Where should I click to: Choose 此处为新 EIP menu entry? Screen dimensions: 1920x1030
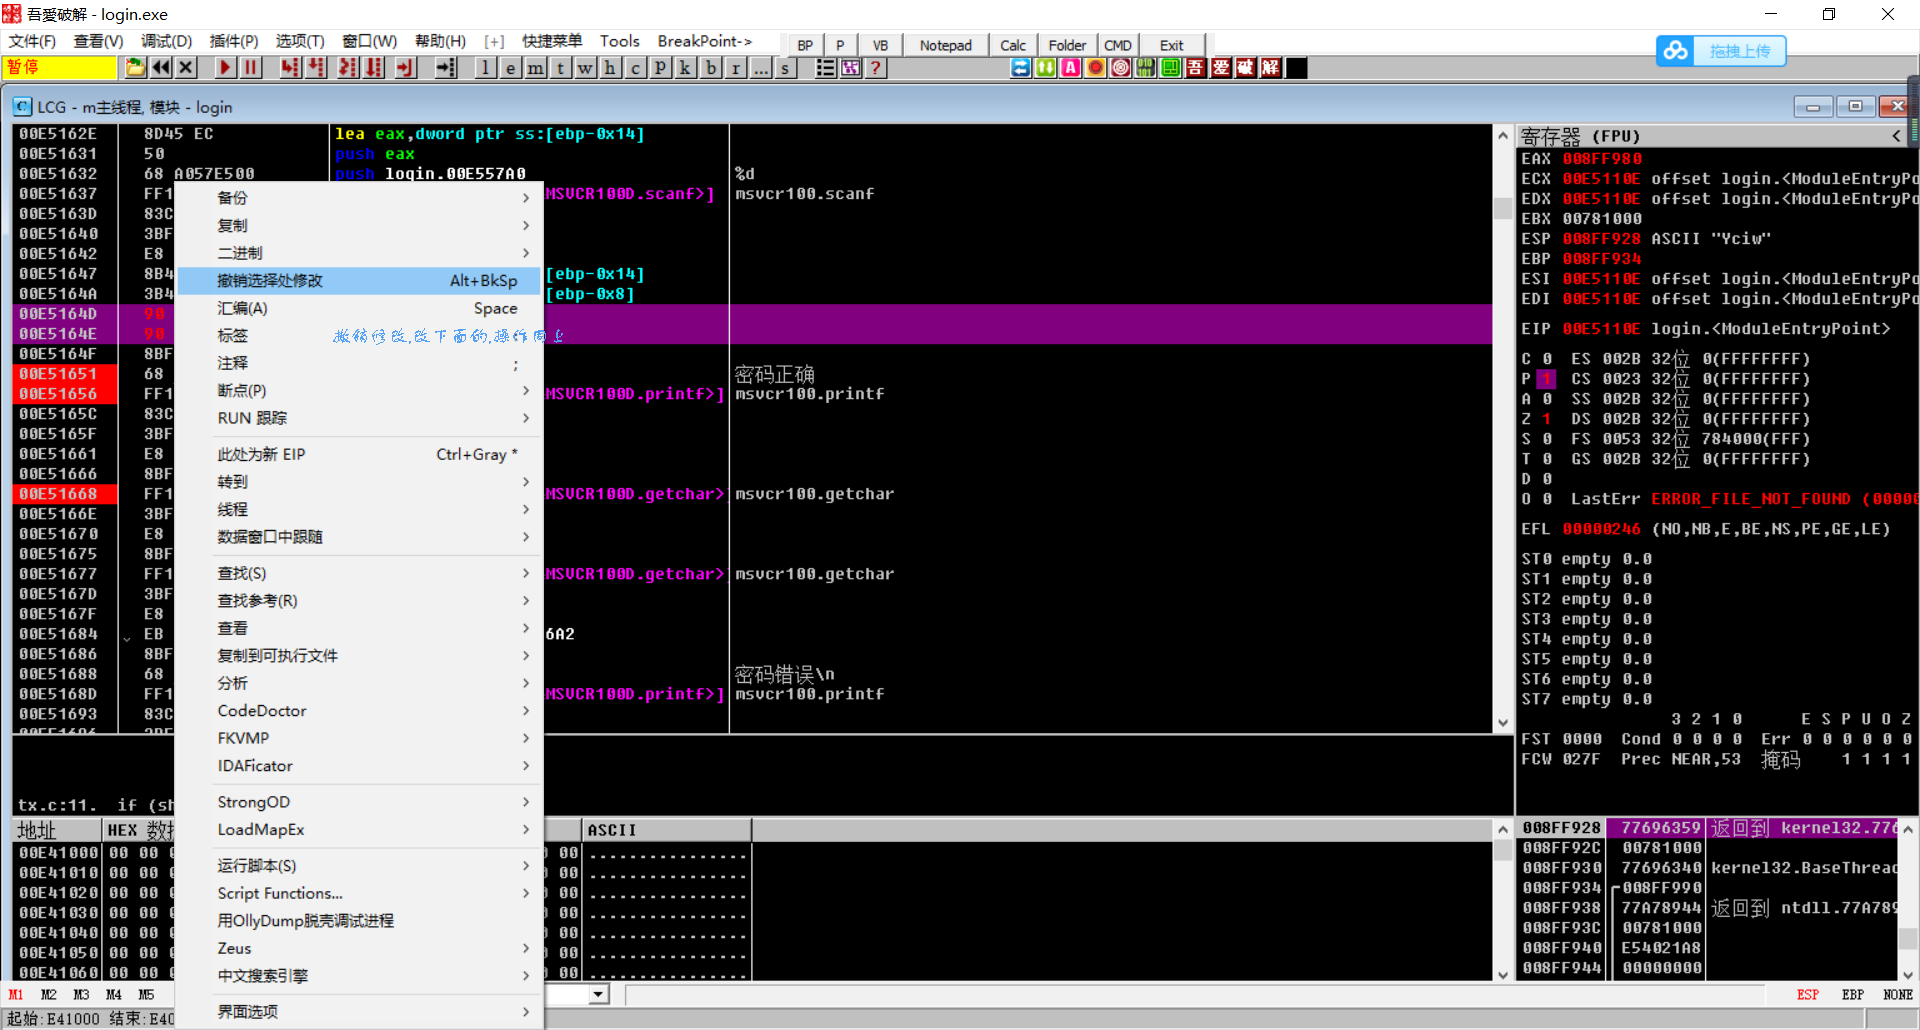coord(360,454)
